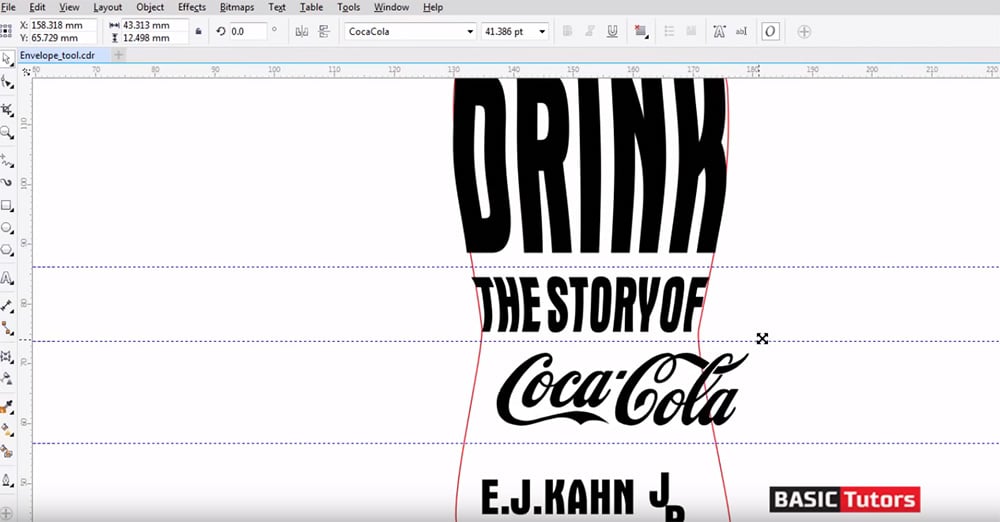Click the height field 12.498 mm
1000x522 pixels.
point(155,38)
